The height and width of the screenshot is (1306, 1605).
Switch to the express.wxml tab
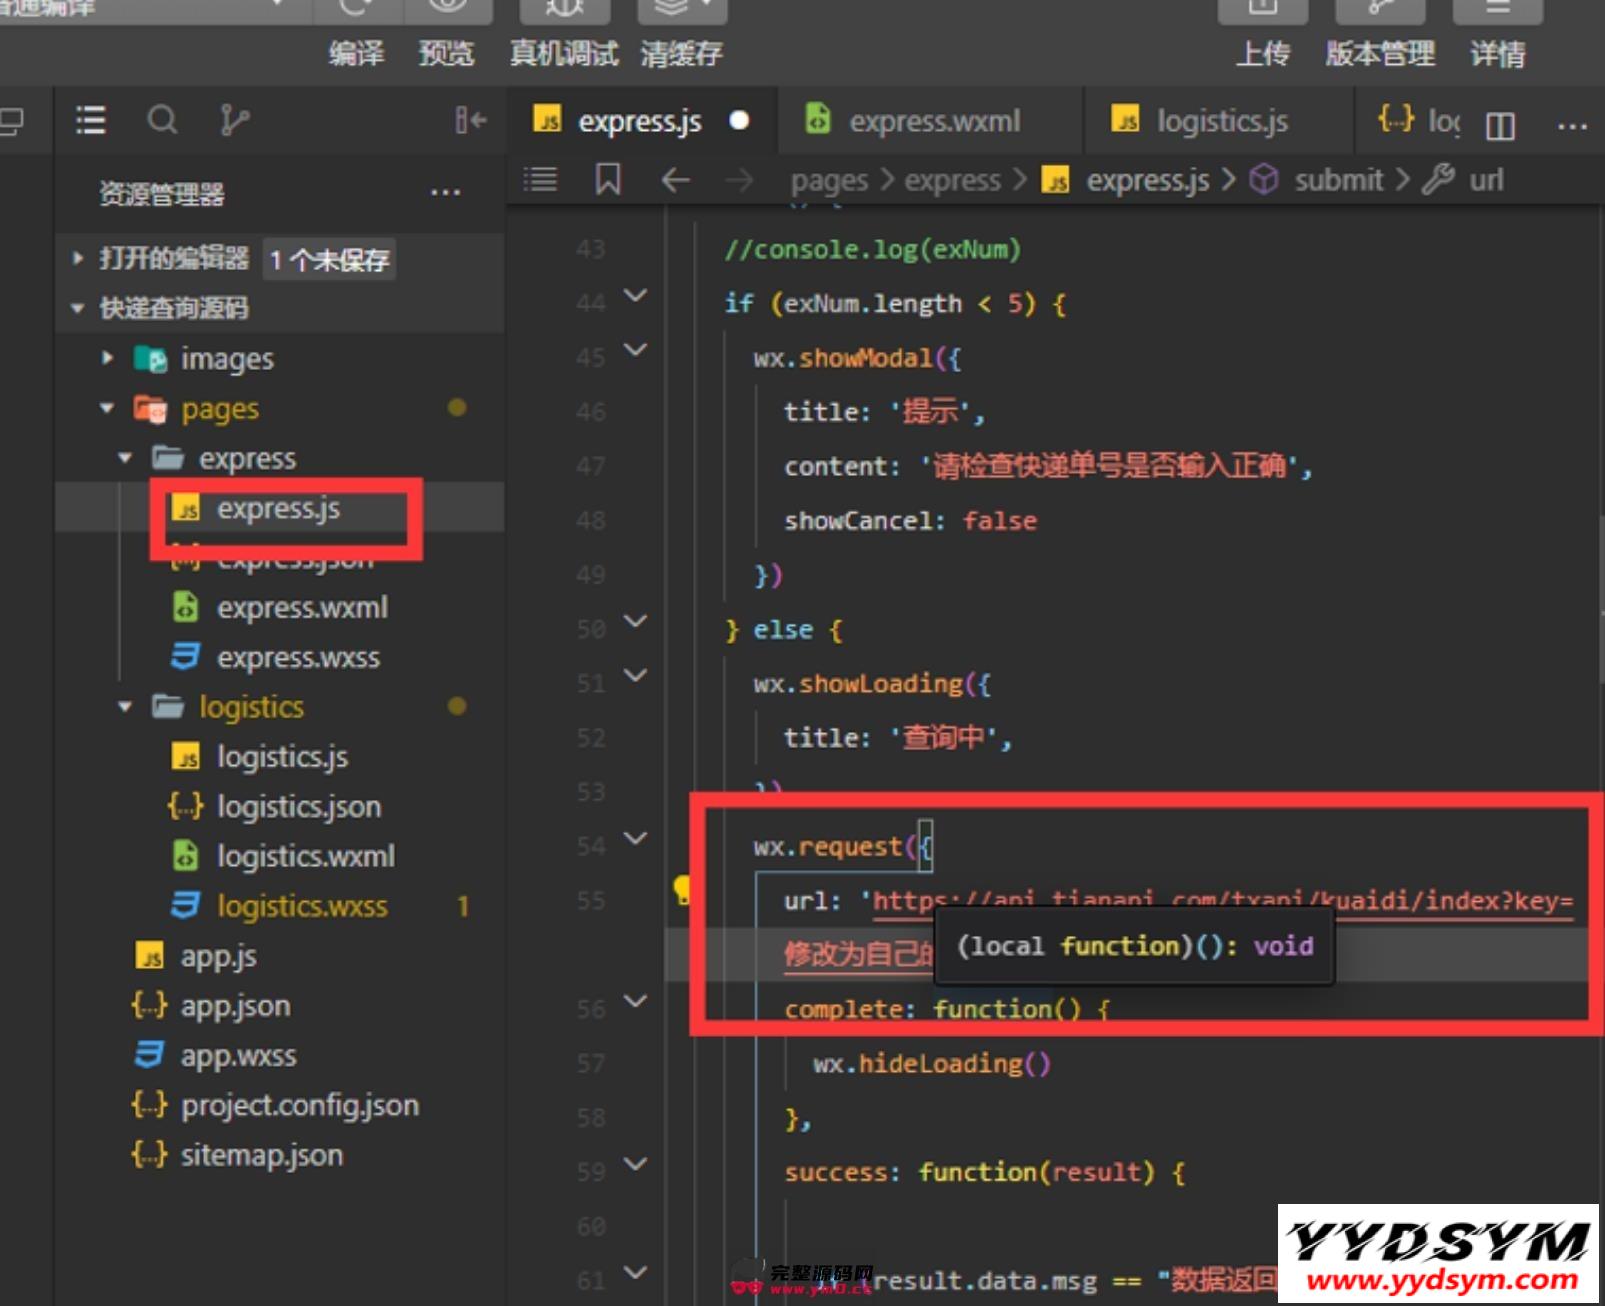931,120
